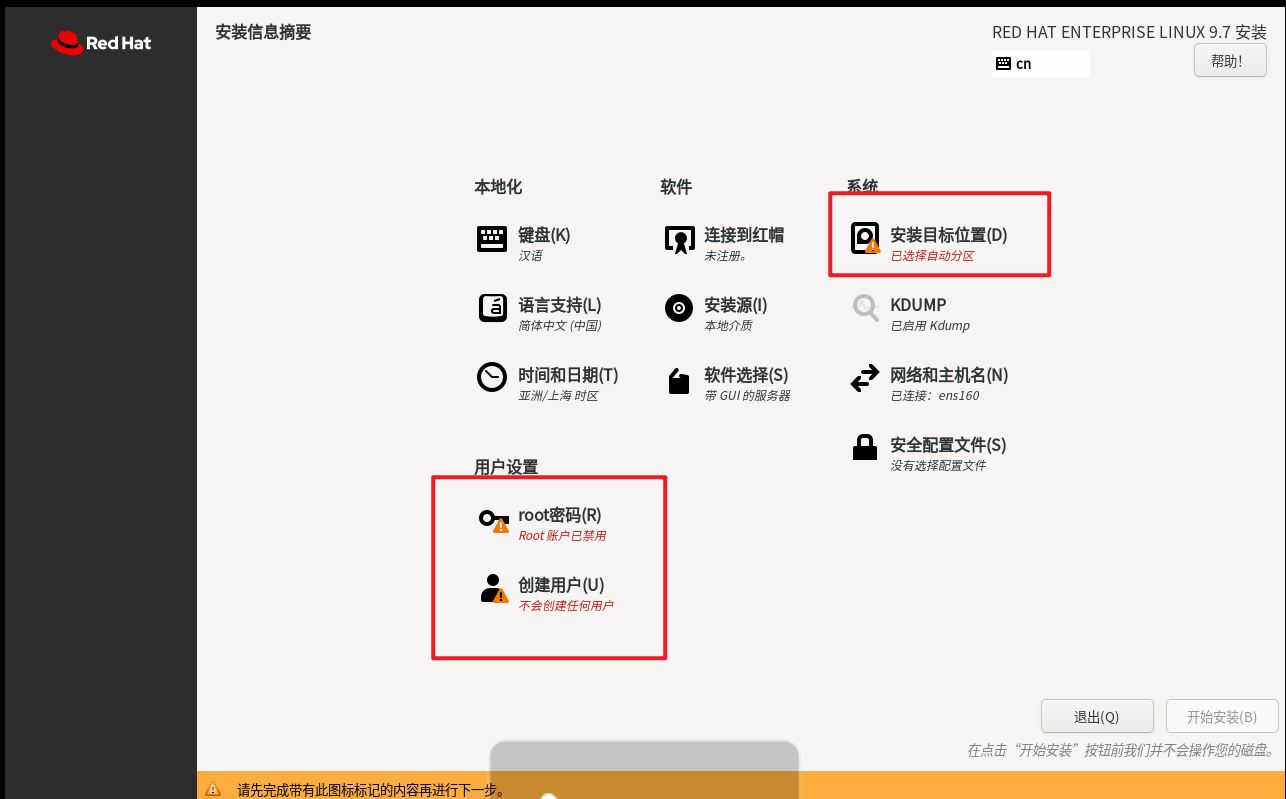
Task: Click the keyboard layout icon beside cn
Action: [1003, 63]
